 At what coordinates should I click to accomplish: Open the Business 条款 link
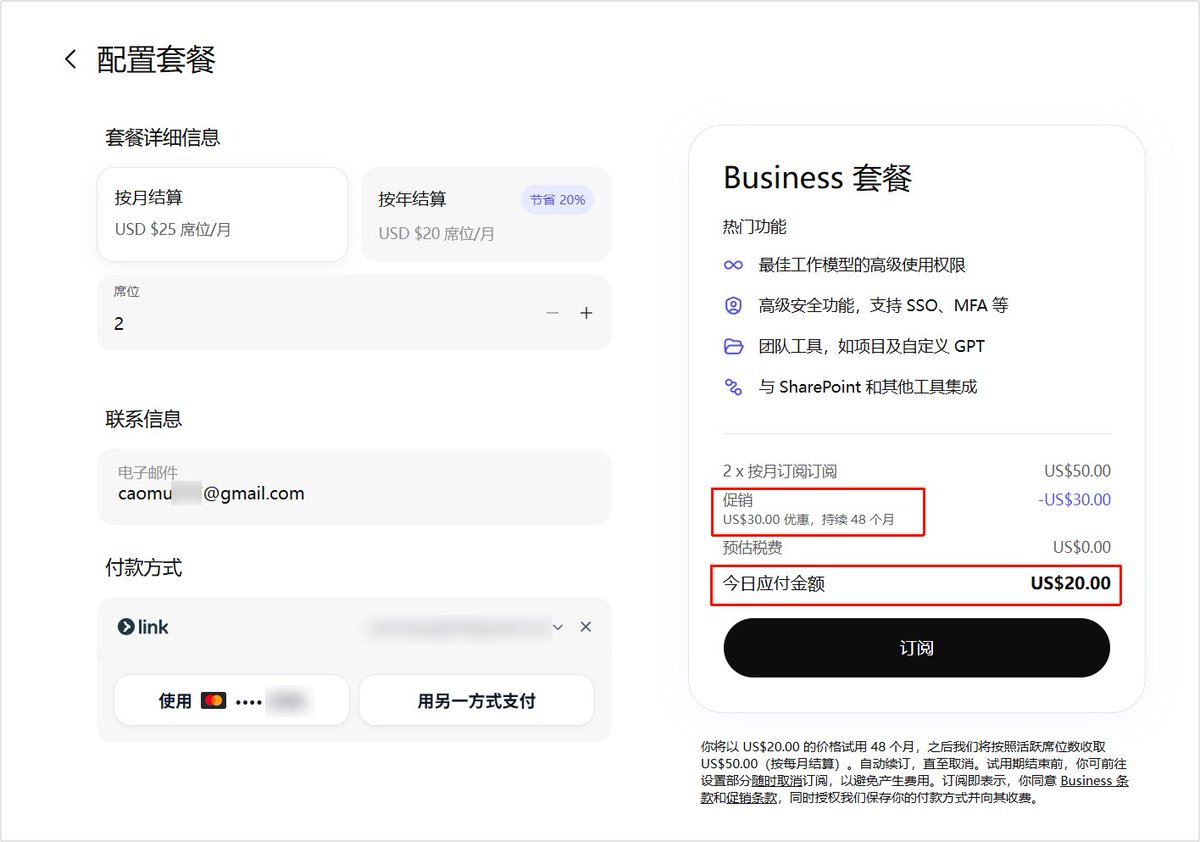(1095, 781)
